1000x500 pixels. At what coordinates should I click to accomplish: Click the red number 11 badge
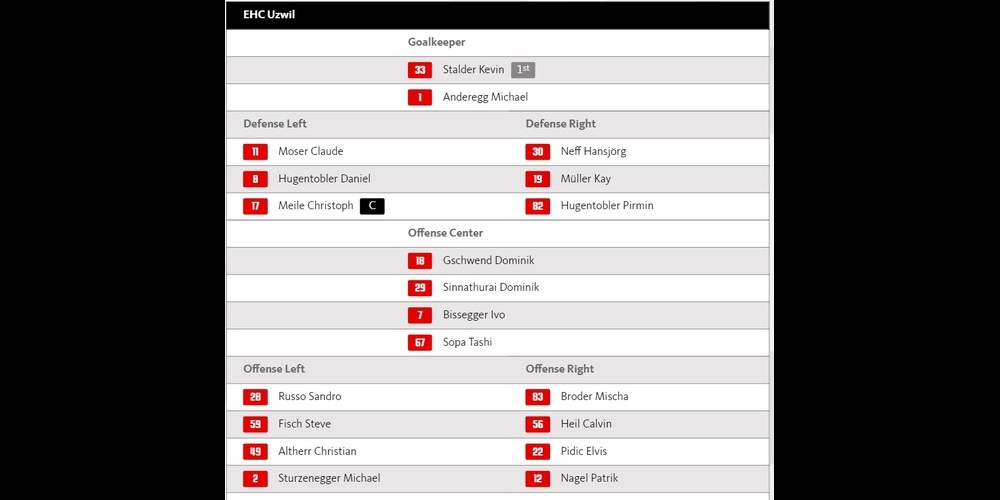click(255, 152)
